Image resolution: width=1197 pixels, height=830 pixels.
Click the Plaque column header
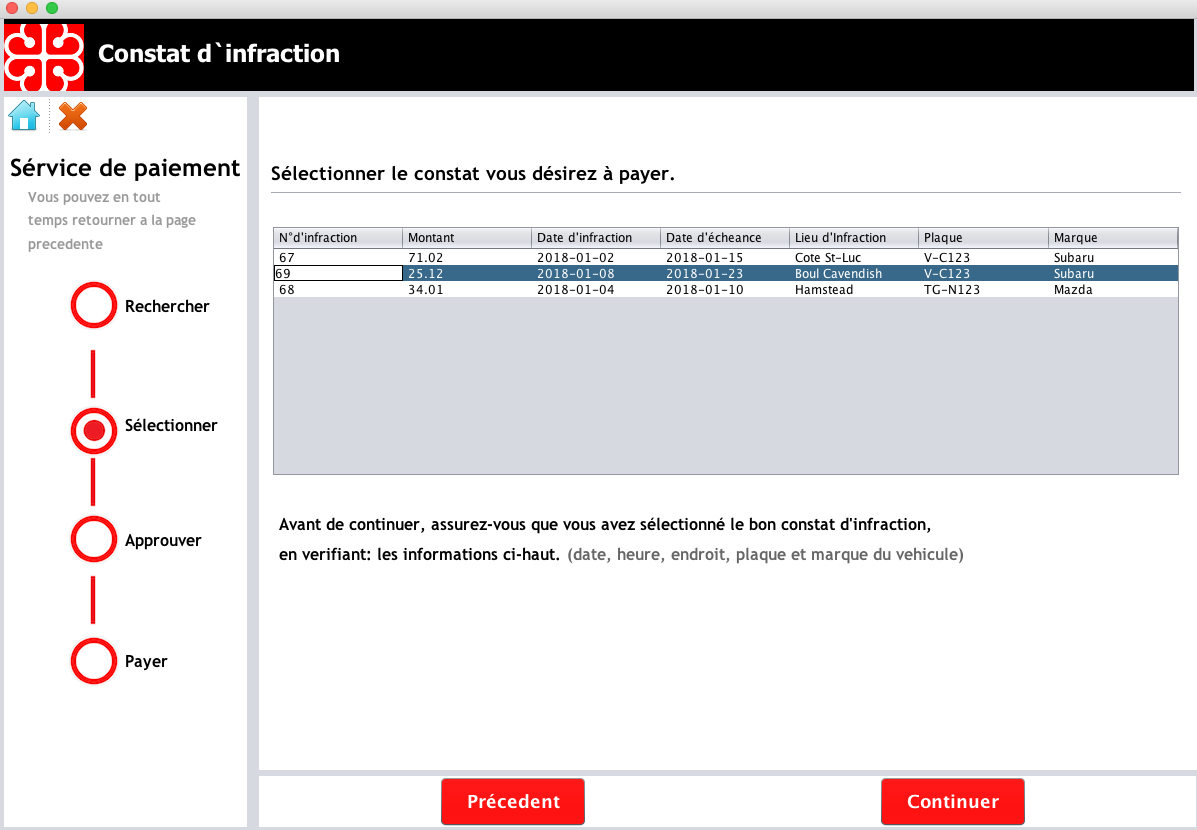click(x=982, y=238)
